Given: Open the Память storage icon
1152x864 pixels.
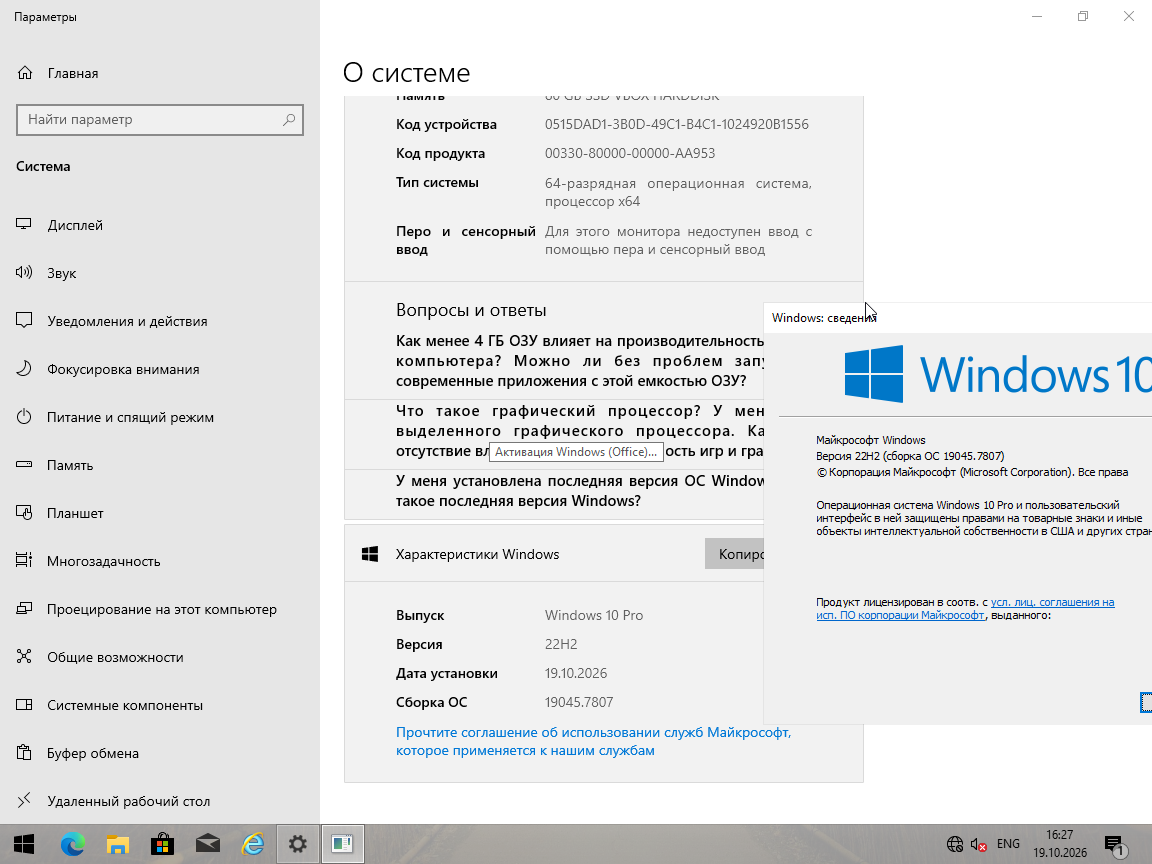Looking at the screenshot, I should [24, 465].
